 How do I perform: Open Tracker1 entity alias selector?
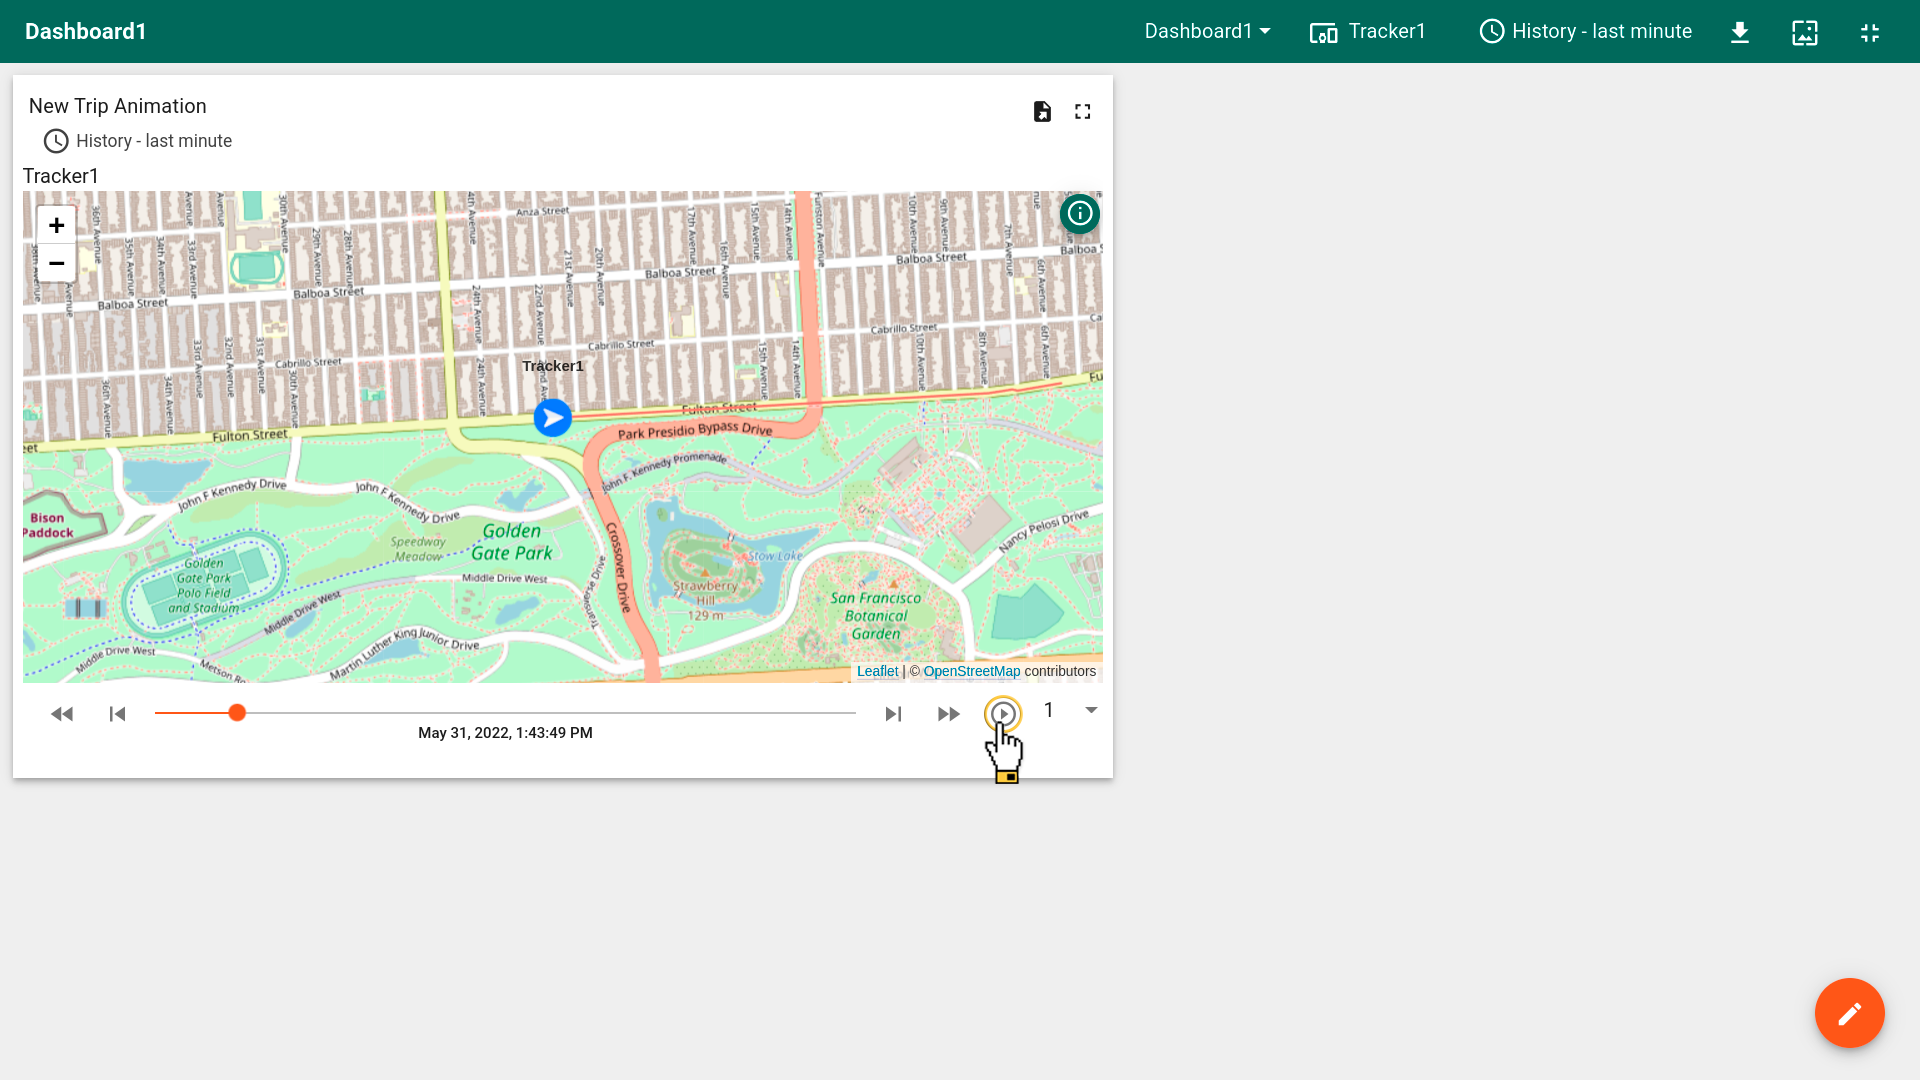coord(1368,32)
